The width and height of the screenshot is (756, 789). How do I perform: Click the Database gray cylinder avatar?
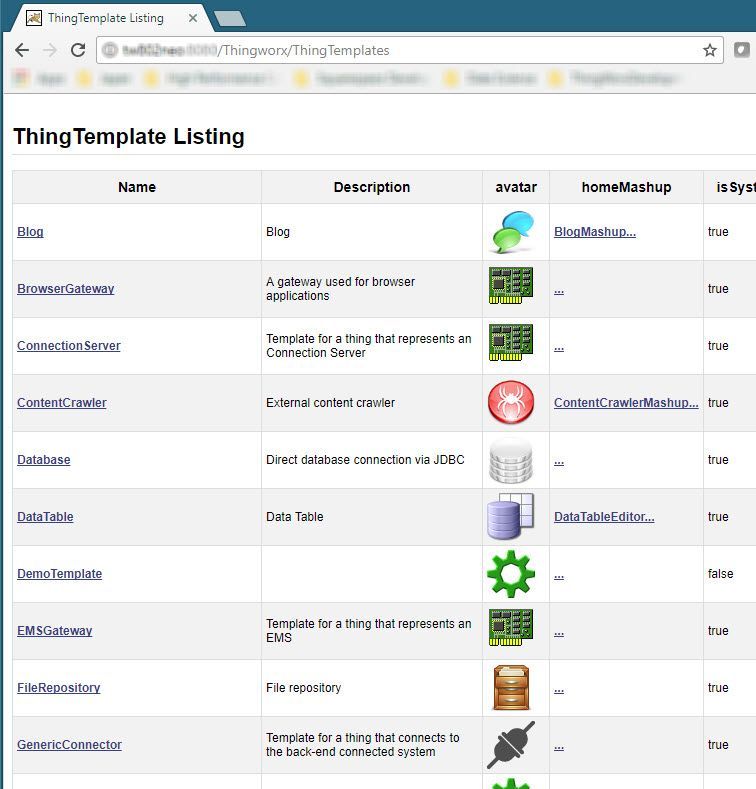pyautogui.click(x=511, y=459)
